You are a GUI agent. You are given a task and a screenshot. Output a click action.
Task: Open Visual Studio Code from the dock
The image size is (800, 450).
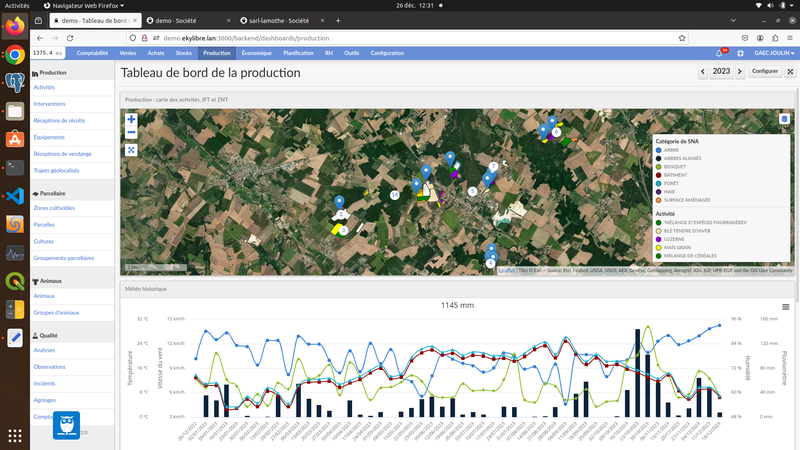click(14, 196)
